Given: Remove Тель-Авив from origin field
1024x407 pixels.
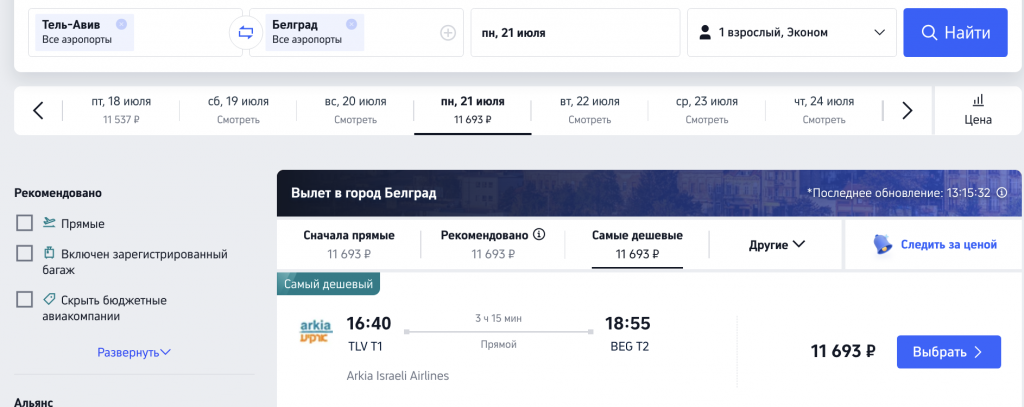Looking at the screenshot, I should (x=121, y=24).
